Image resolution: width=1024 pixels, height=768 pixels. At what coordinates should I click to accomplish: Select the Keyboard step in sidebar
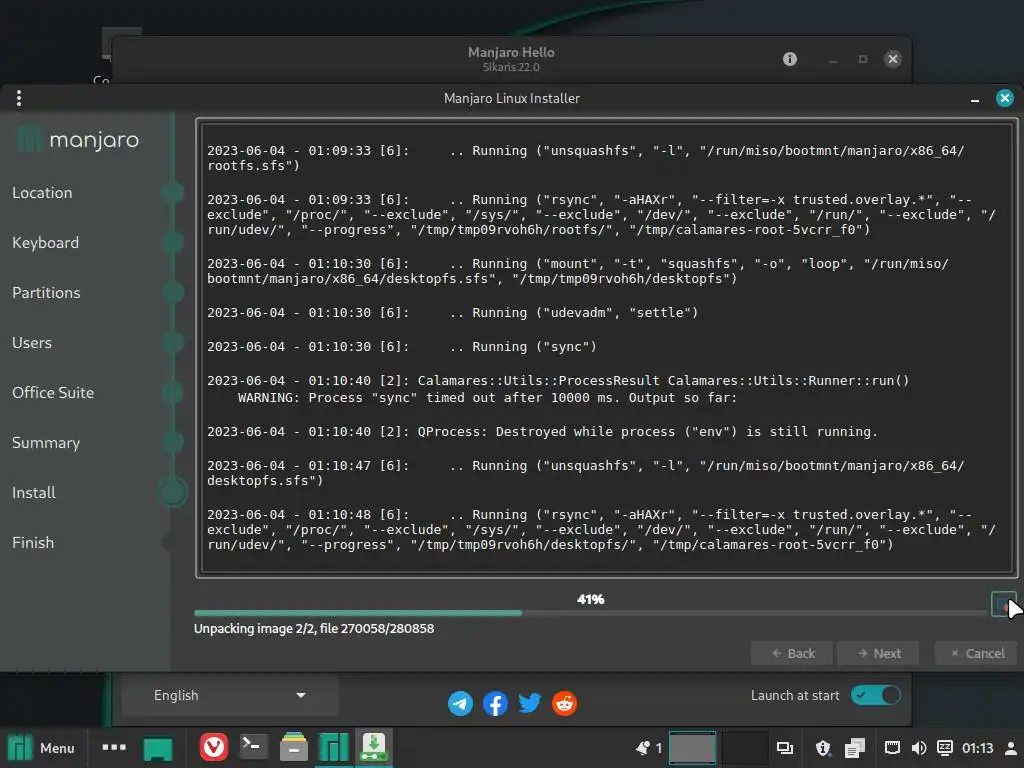coord(46,242)
